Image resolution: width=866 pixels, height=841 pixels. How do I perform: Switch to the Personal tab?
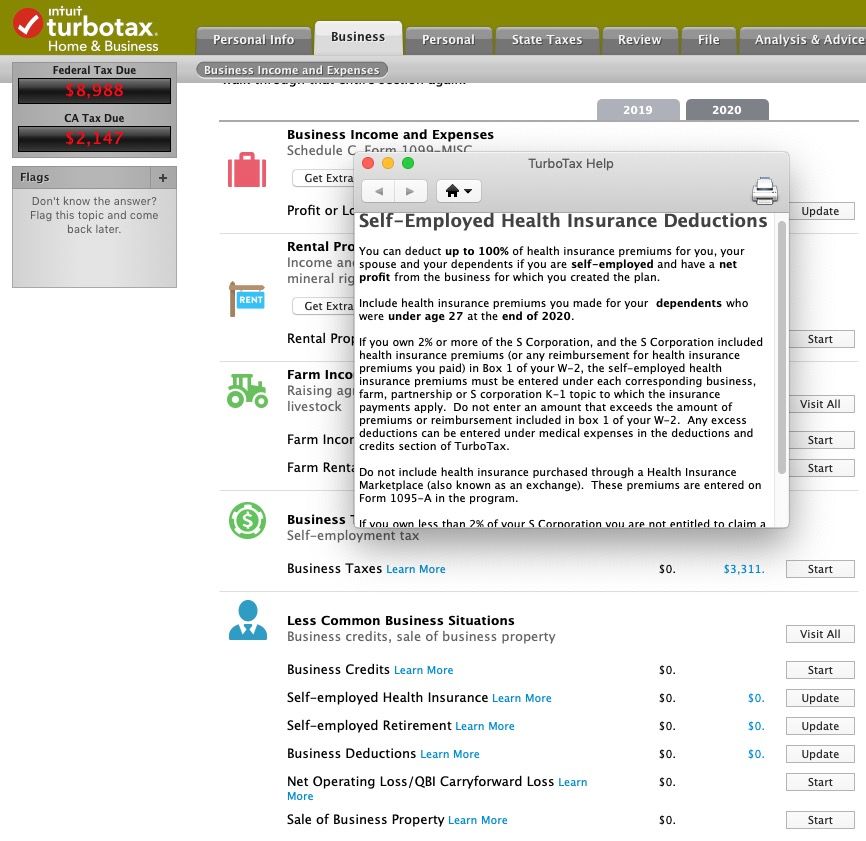(x=448, y=40)
